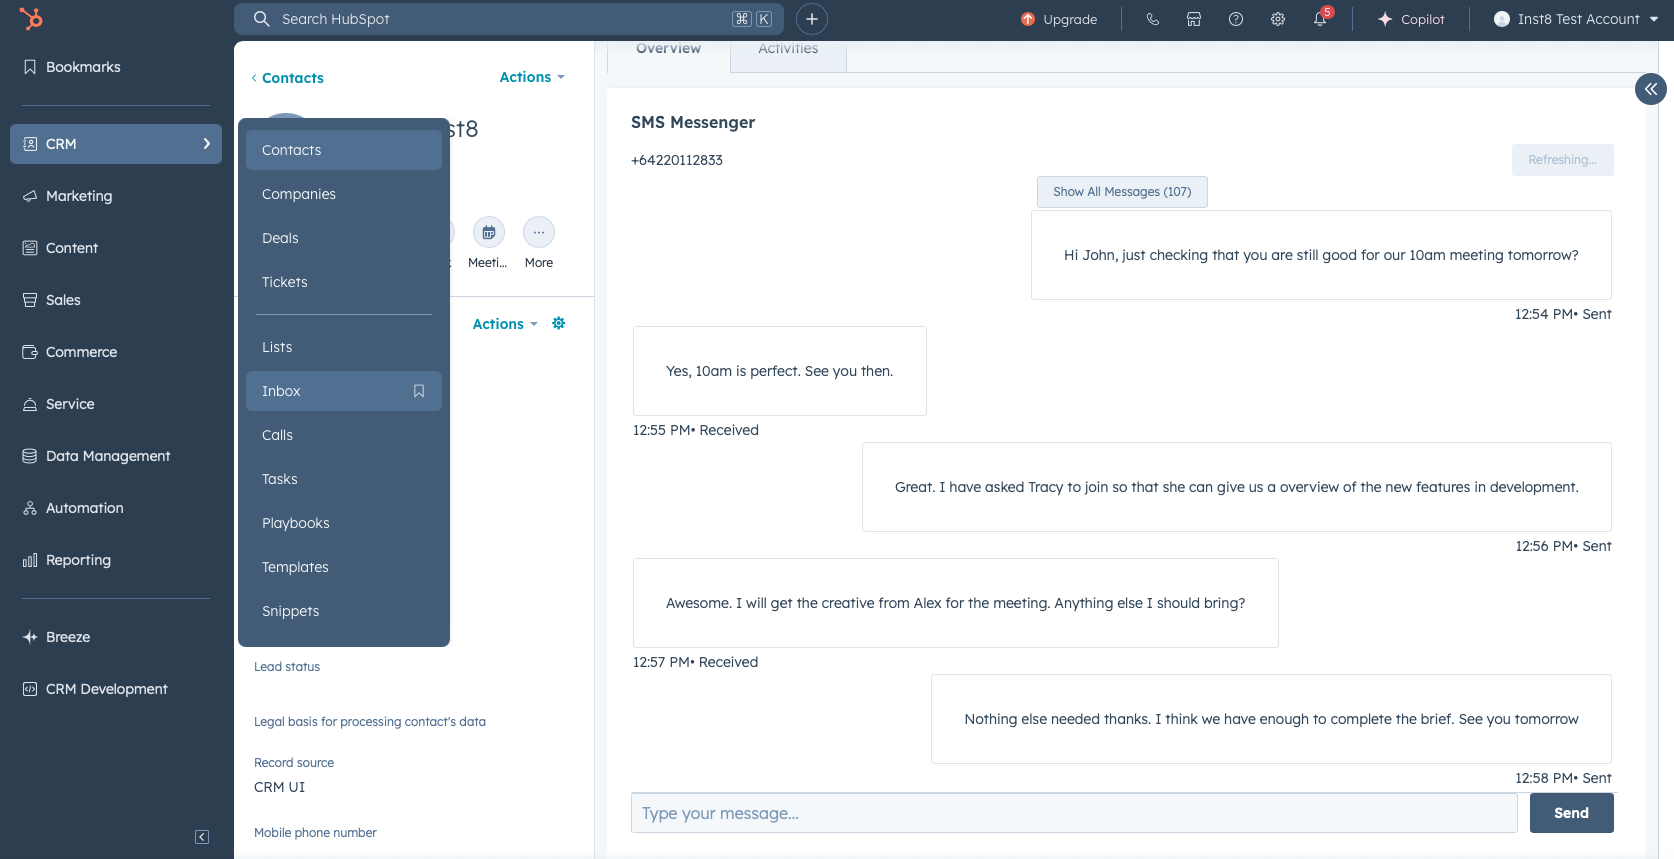
Task: Select Tickets in the CRM menu
Action: coord(344,282)
